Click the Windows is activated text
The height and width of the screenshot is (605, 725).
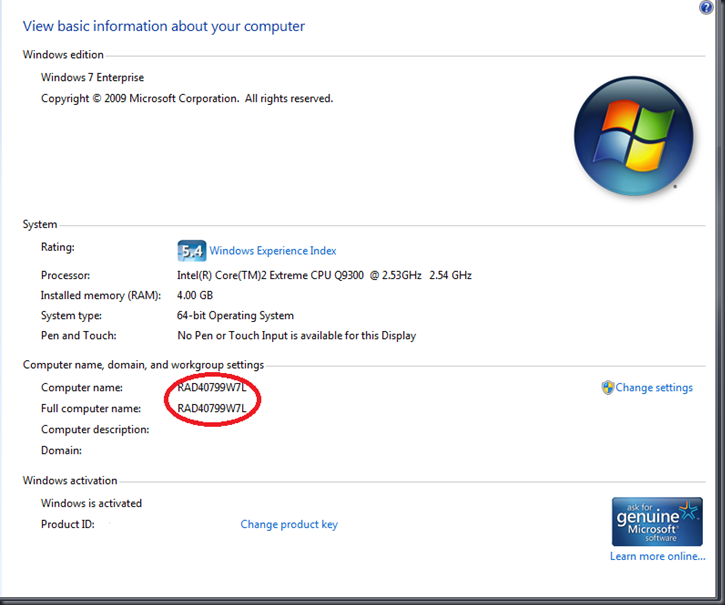point(91,503)
